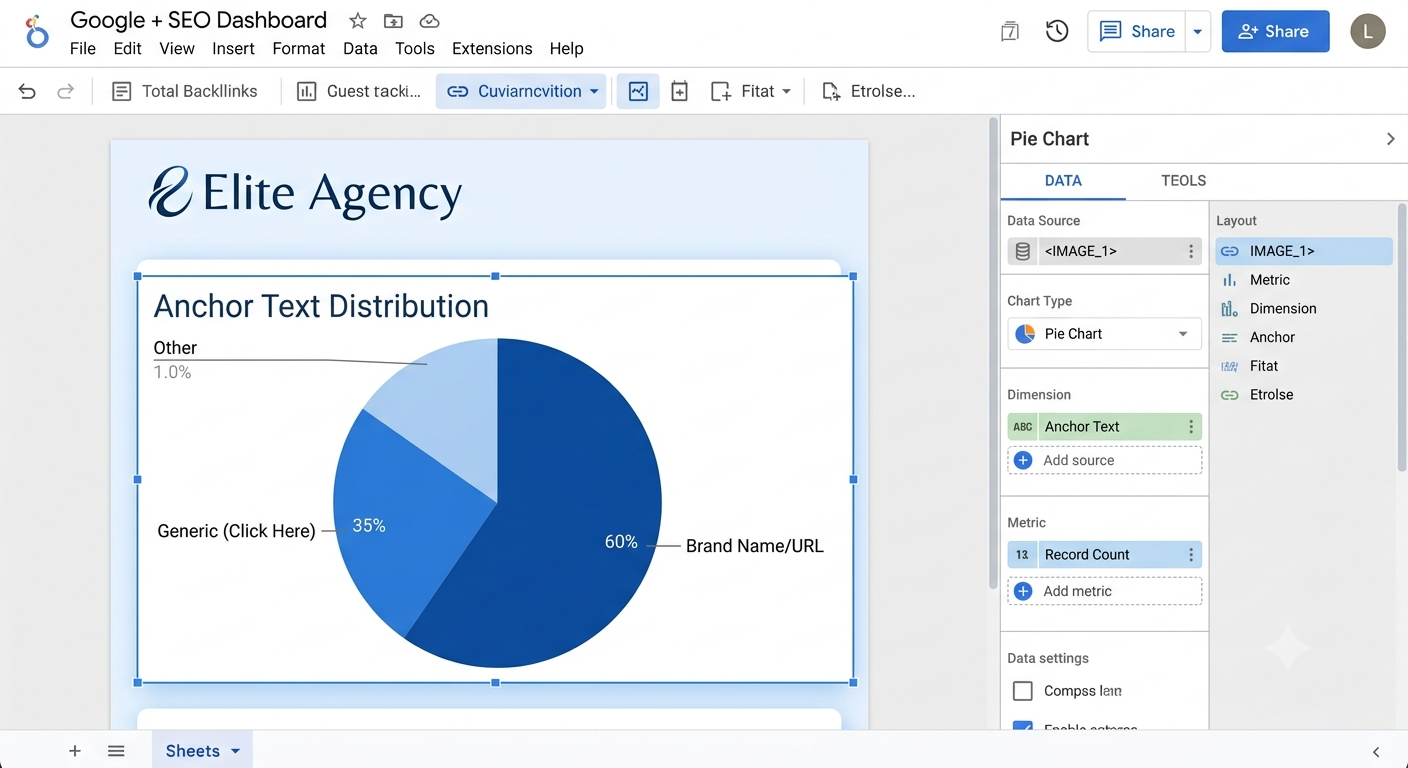Open the Format menu
The image size is (1408, 768).
(x=299, y=48)
